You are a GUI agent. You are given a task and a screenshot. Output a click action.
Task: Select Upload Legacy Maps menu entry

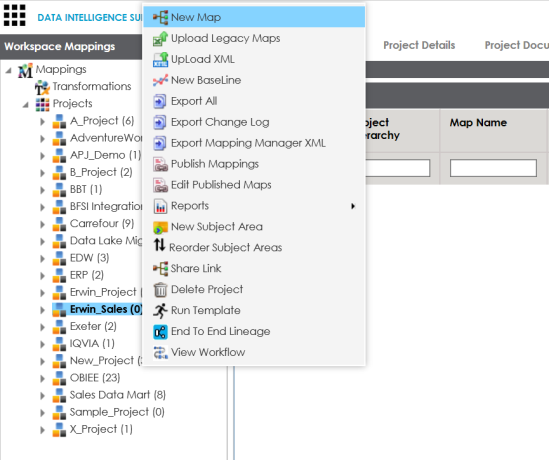pos(254,38)
